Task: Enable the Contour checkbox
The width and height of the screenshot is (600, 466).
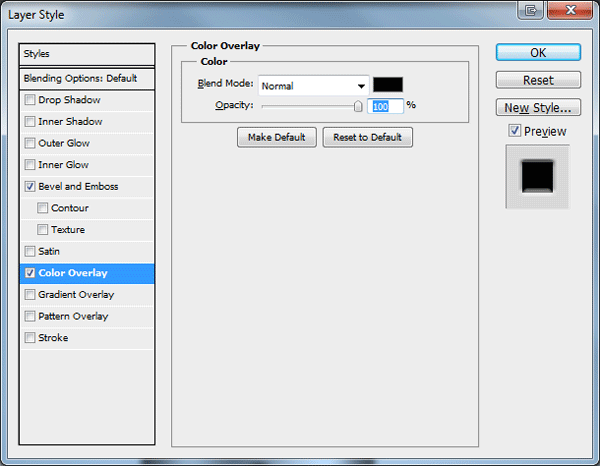Action: point(42,208)
